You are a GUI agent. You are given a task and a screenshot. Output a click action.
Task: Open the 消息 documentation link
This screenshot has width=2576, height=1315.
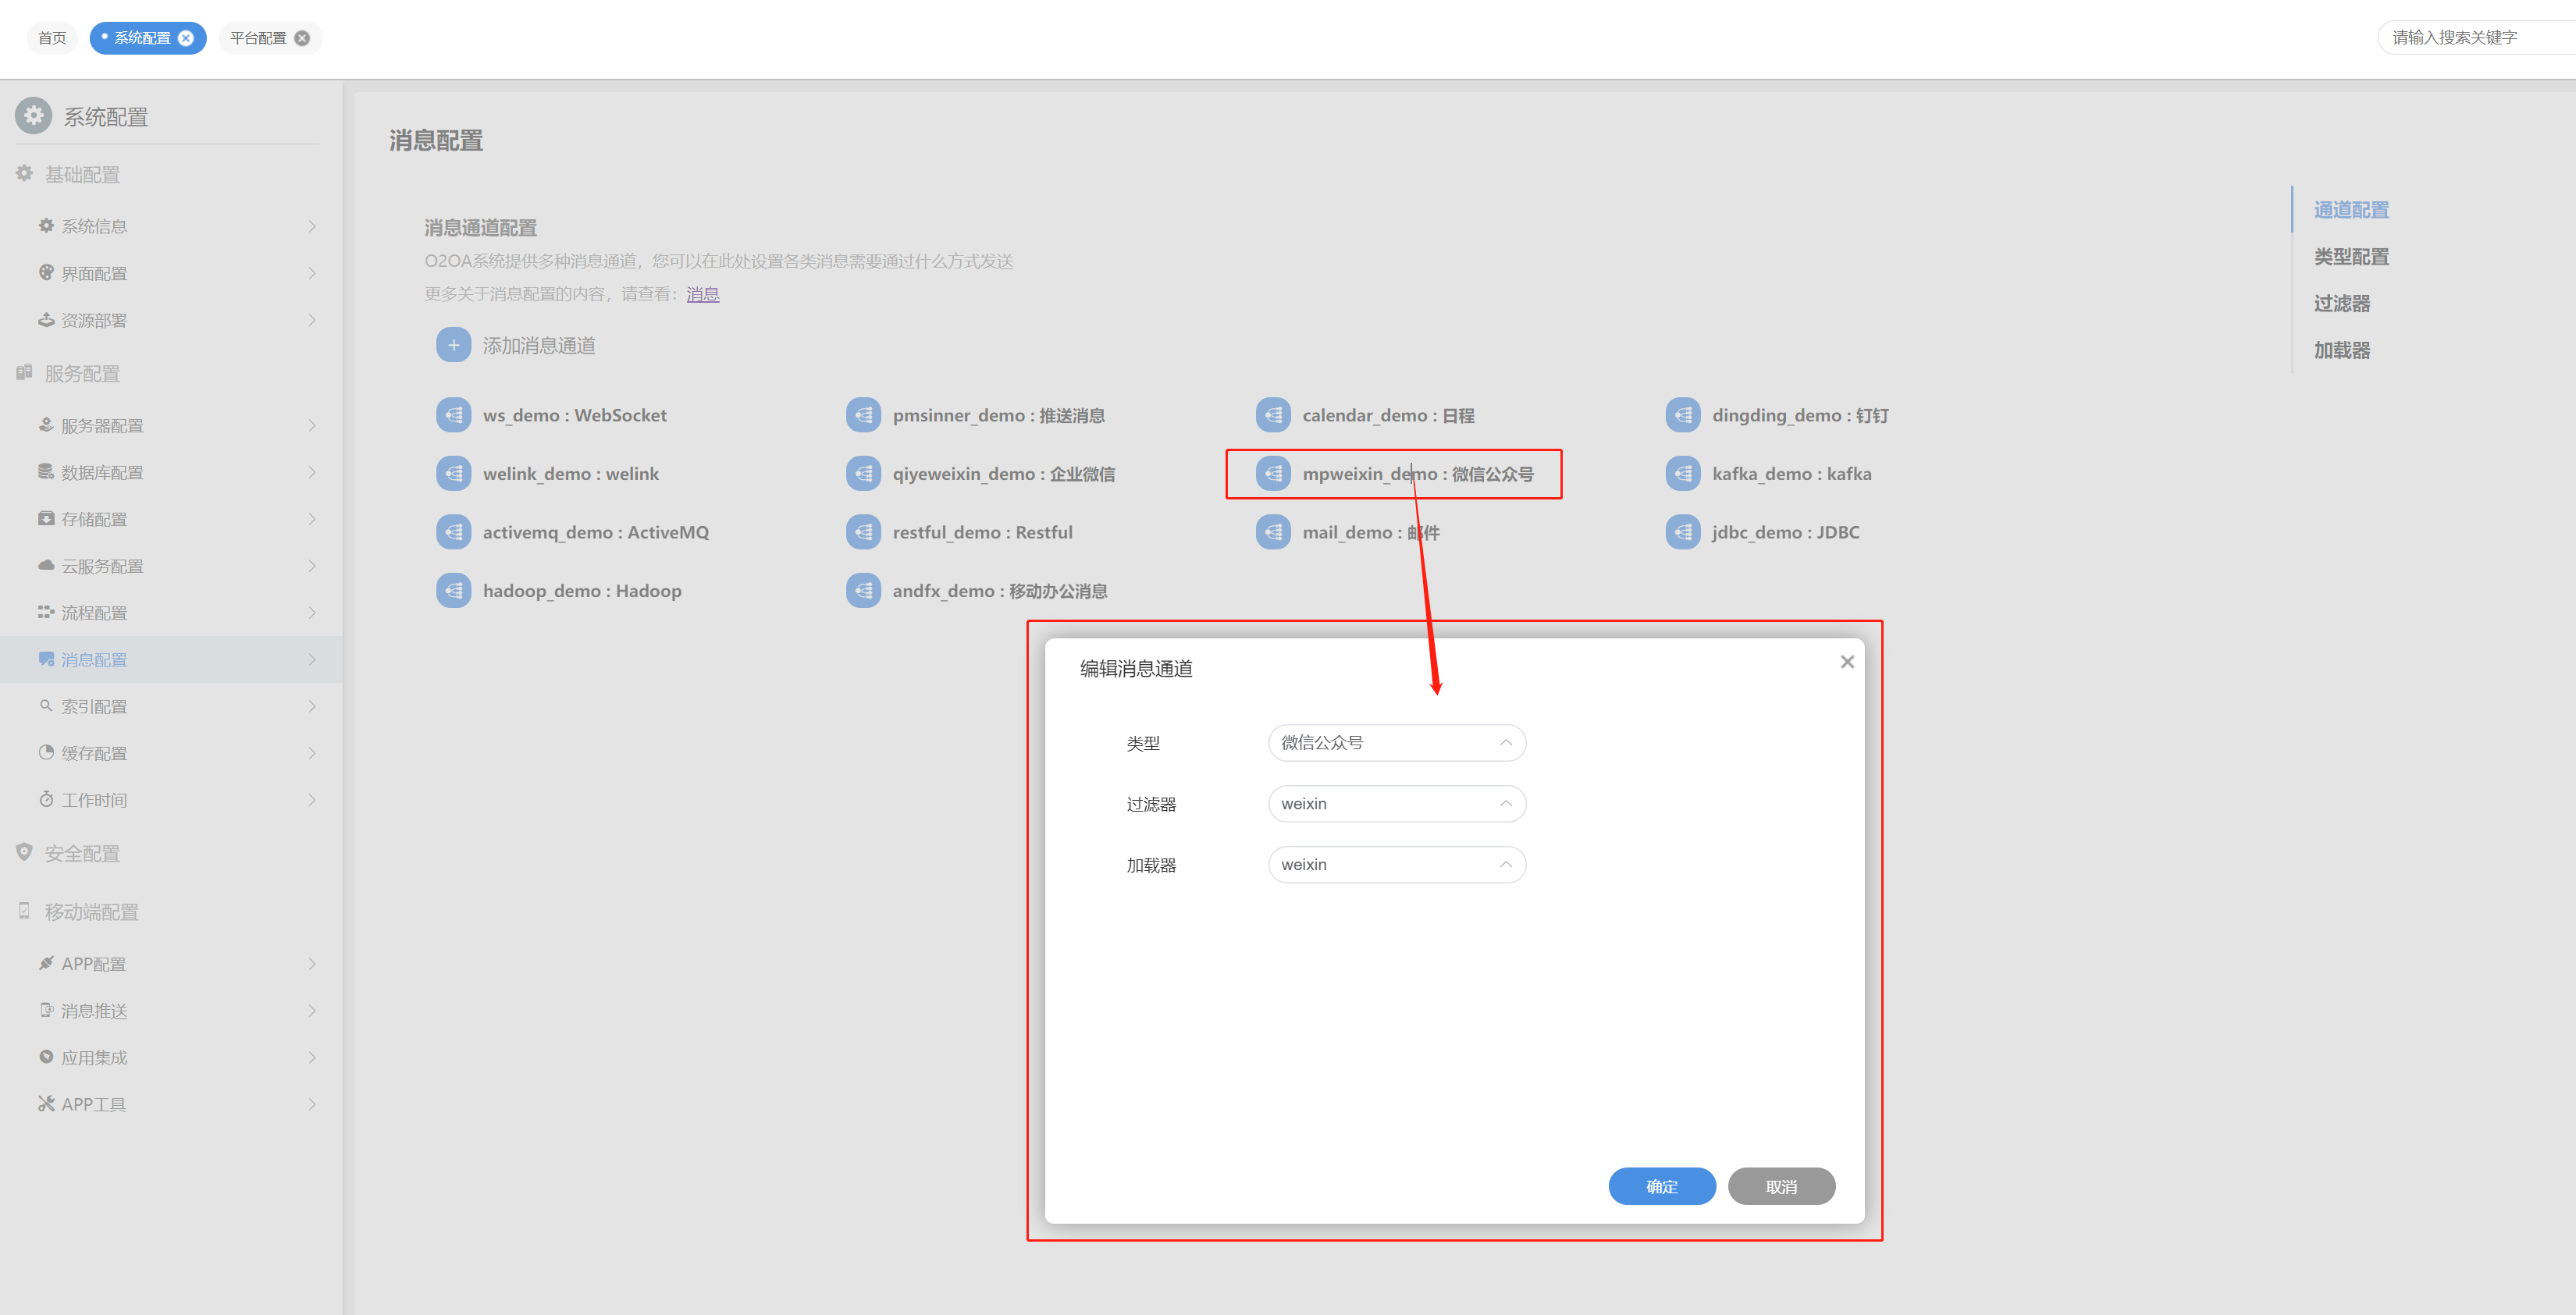[x=702, y=294]
